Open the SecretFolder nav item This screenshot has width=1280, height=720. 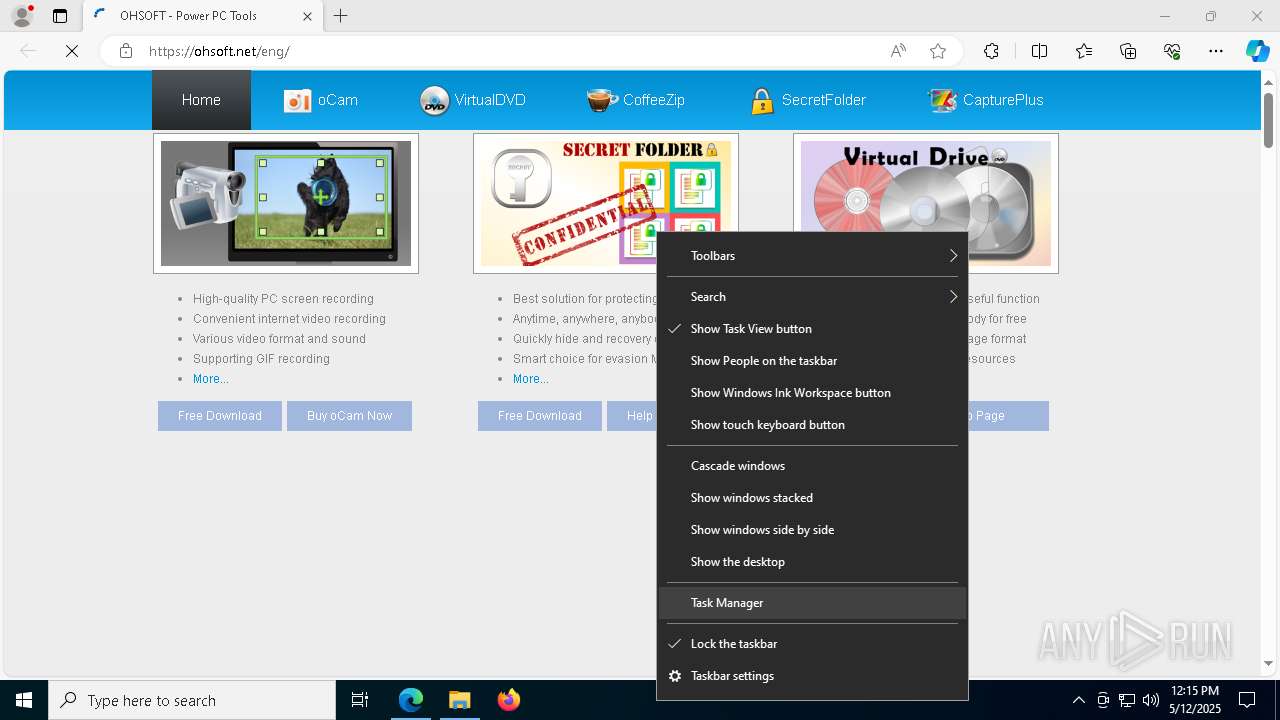tap(808, 100)
